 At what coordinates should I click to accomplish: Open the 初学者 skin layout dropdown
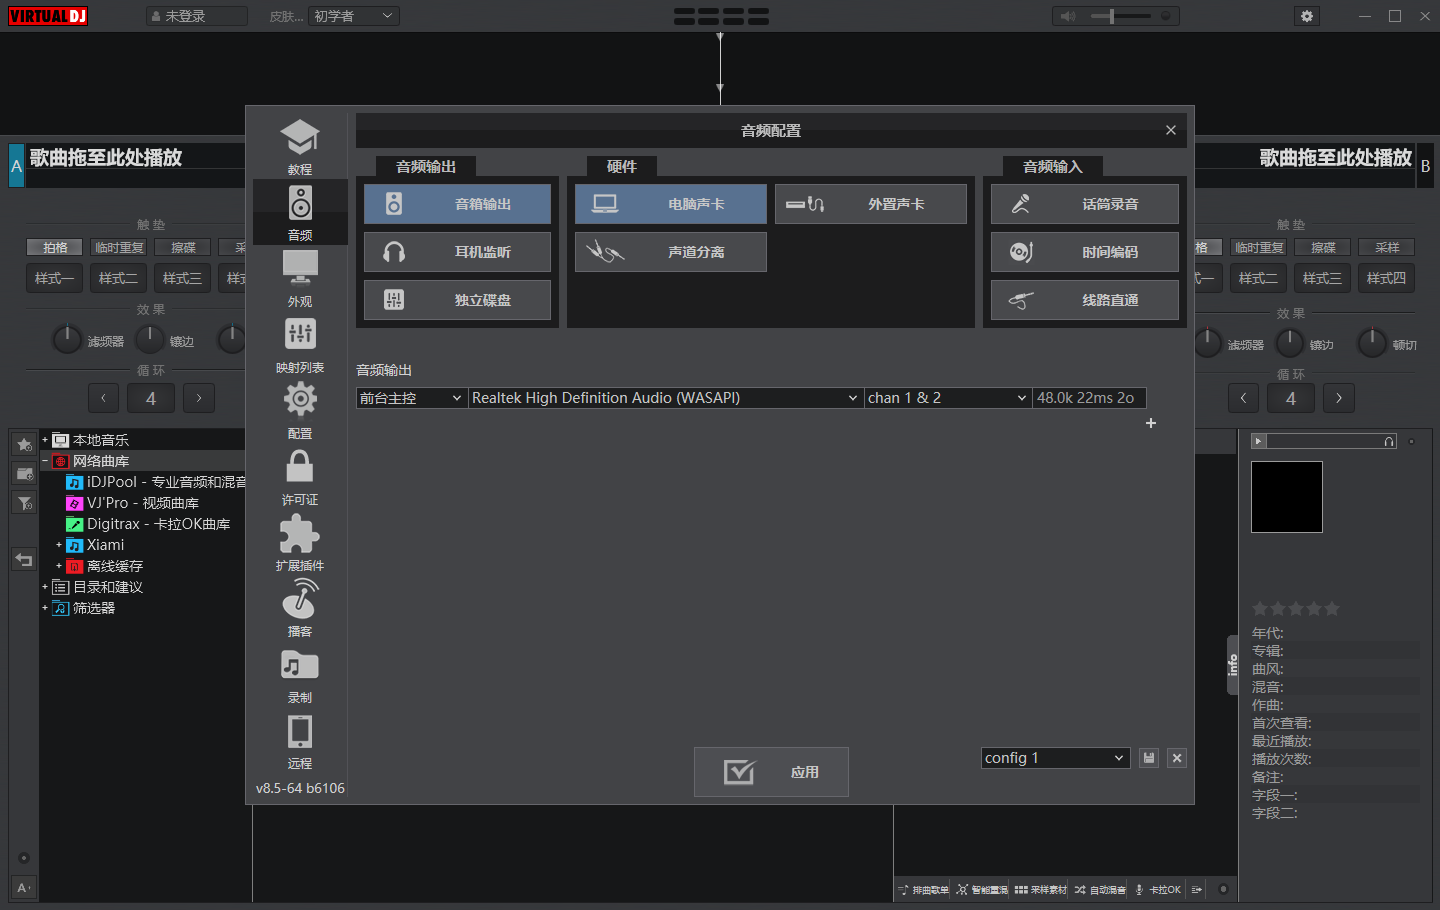point(354,16)
